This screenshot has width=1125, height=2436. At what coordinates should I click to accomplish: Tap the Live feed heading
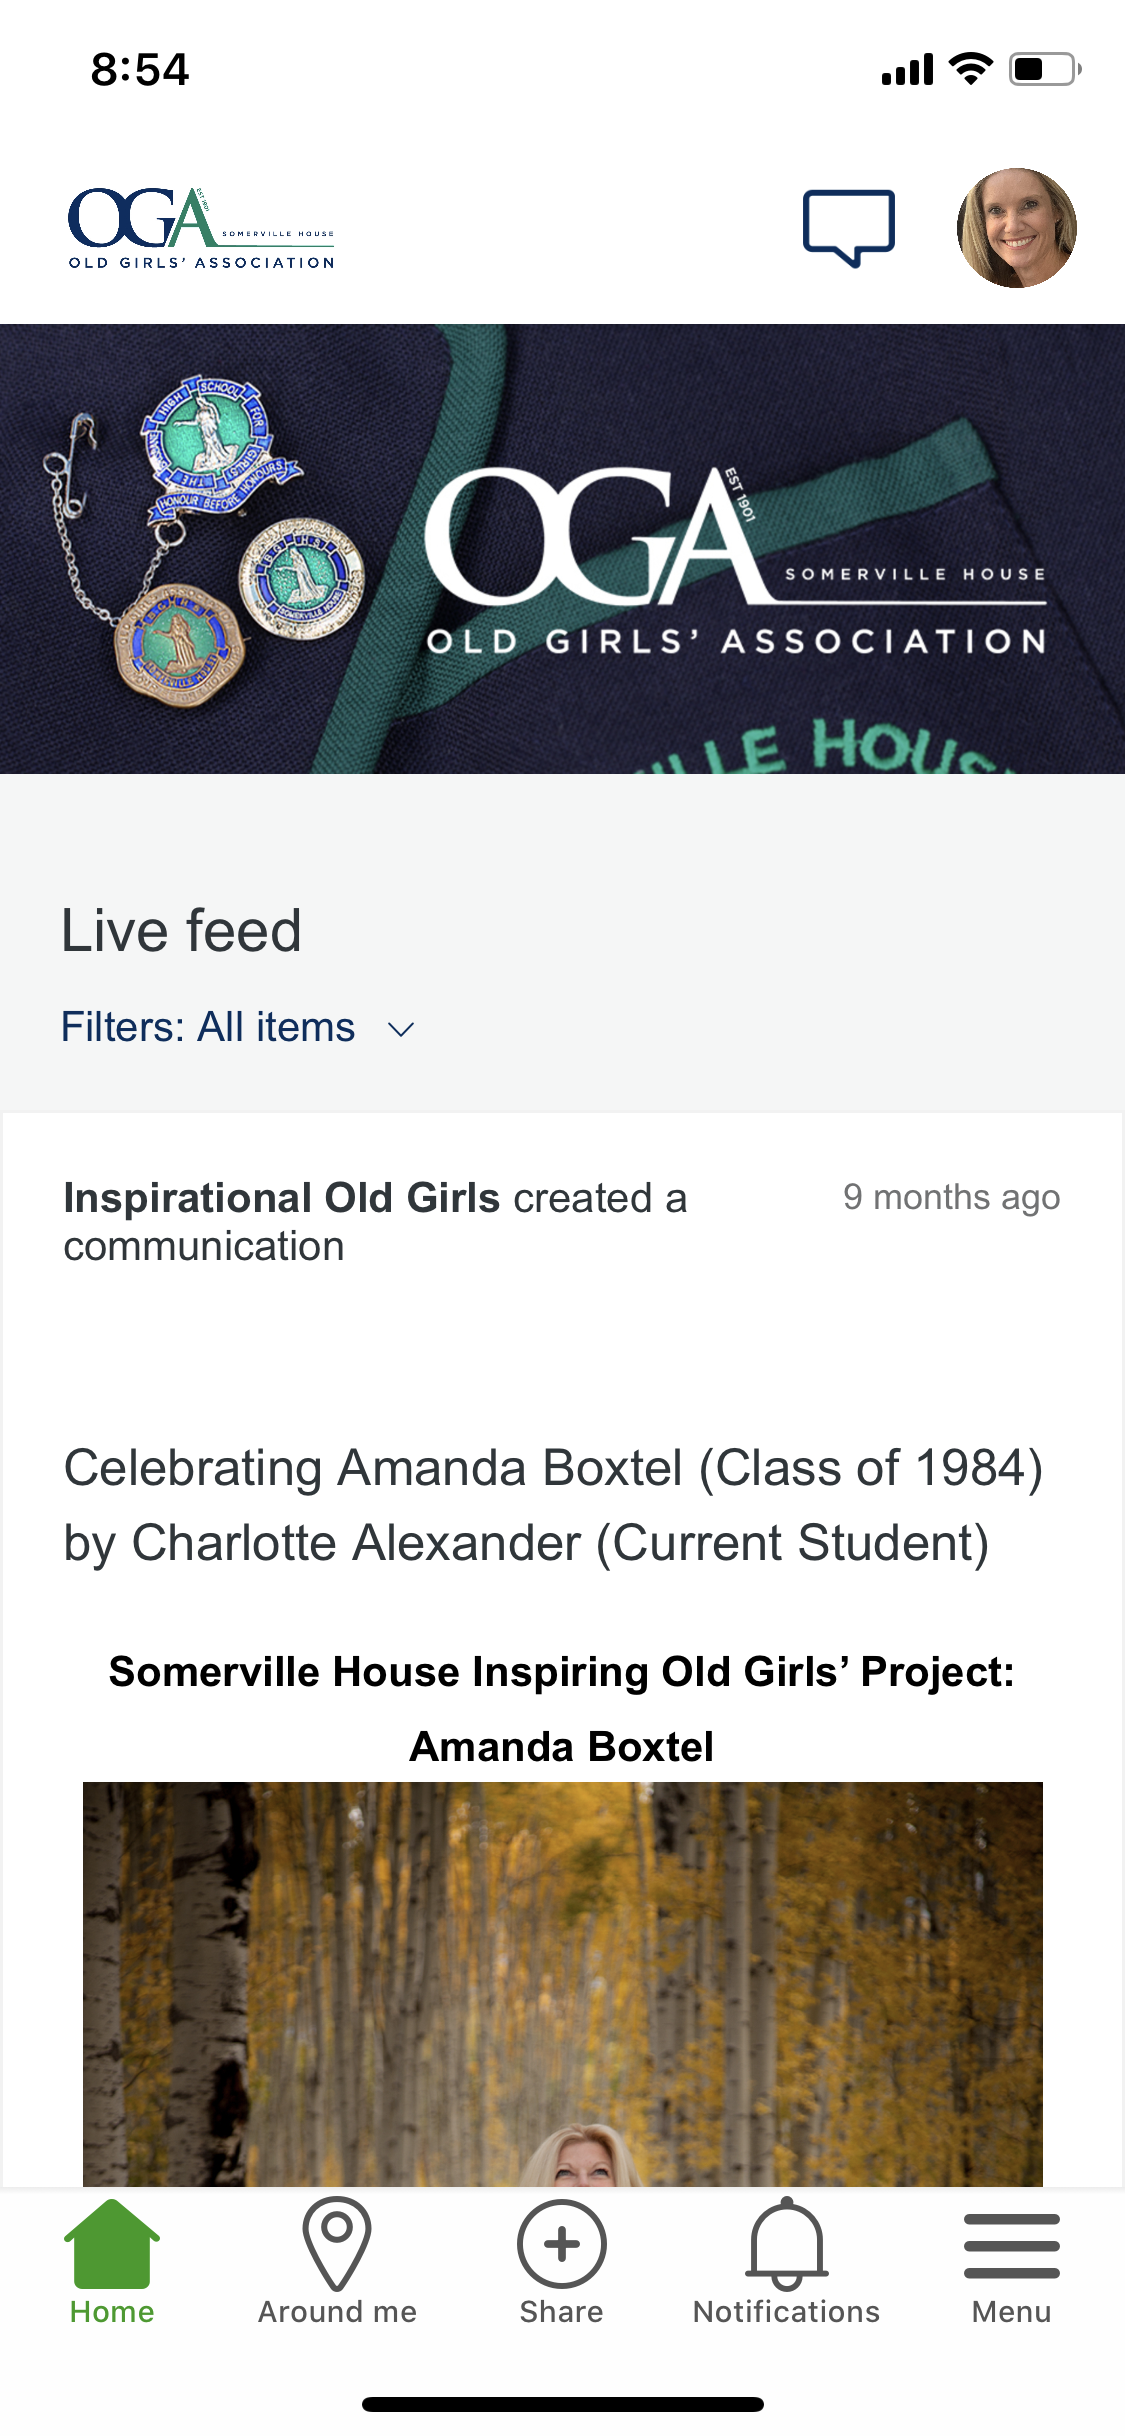pyautogui.click(x=181, y=931)
